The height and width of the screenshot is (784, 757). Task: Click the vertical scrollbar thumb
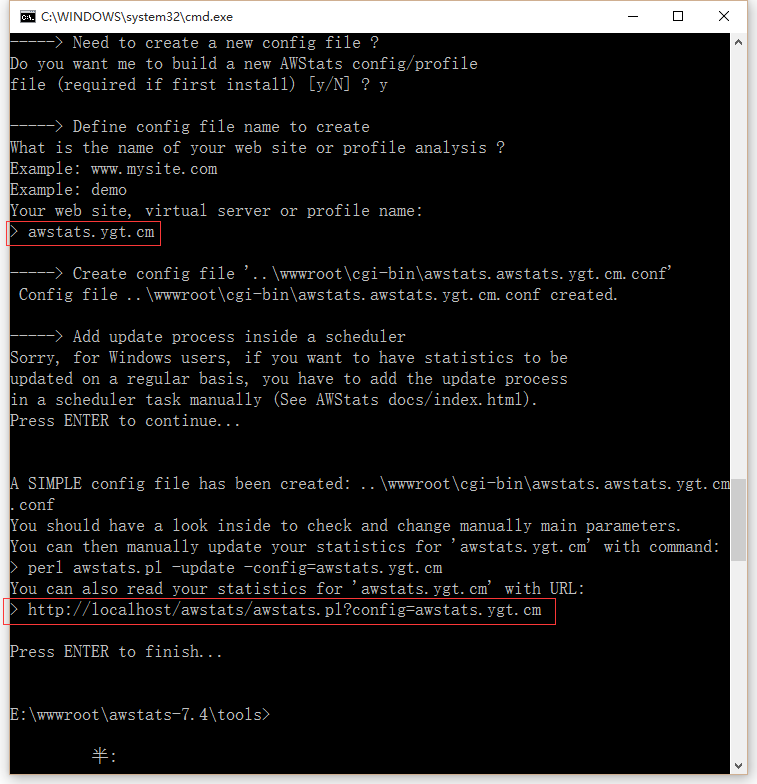point(738,520)
